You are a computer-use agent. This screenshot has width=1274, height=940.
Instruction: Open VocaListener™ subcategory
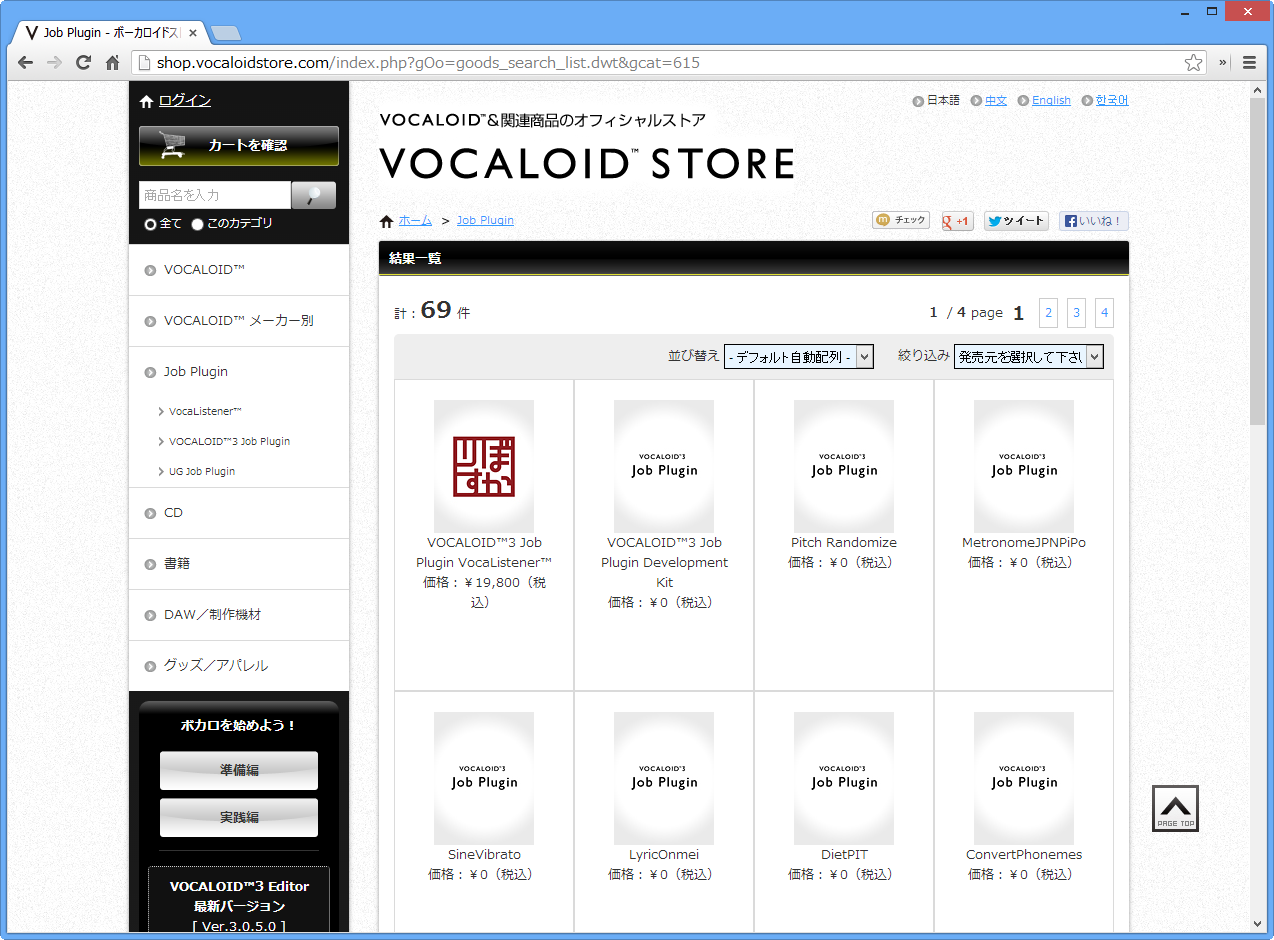click(205, 411)
